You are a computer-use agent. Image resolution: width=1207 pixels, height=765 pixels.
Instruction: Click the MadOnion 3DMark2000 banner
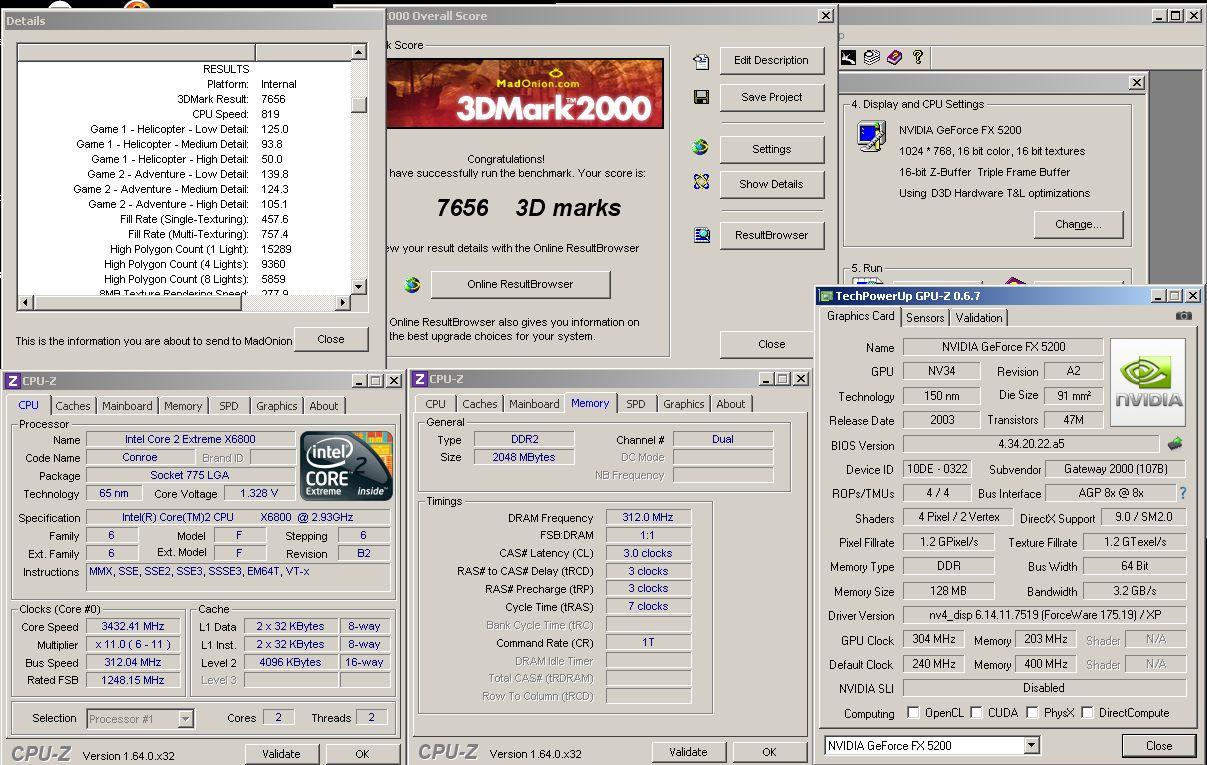tap(526, 93)
